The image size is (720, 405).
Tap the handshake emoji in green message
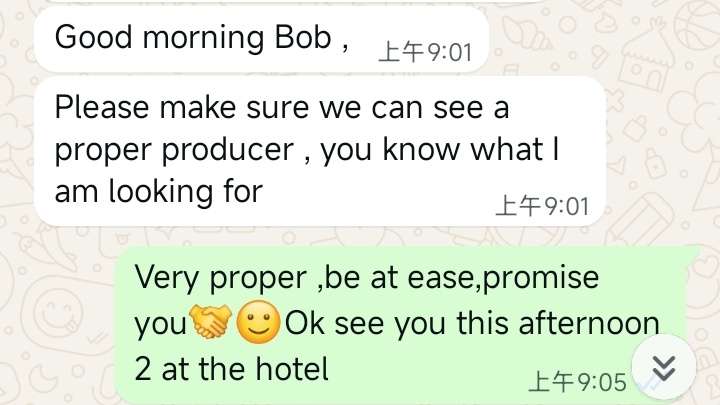click(x=211, y=321)
